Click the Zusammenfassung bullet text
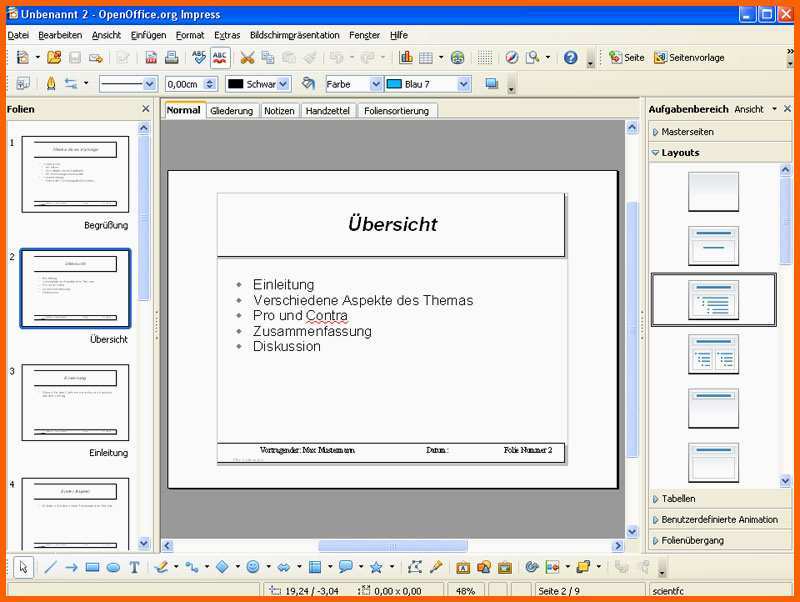The width and height of the screenshot is (800, 602). 312,331
